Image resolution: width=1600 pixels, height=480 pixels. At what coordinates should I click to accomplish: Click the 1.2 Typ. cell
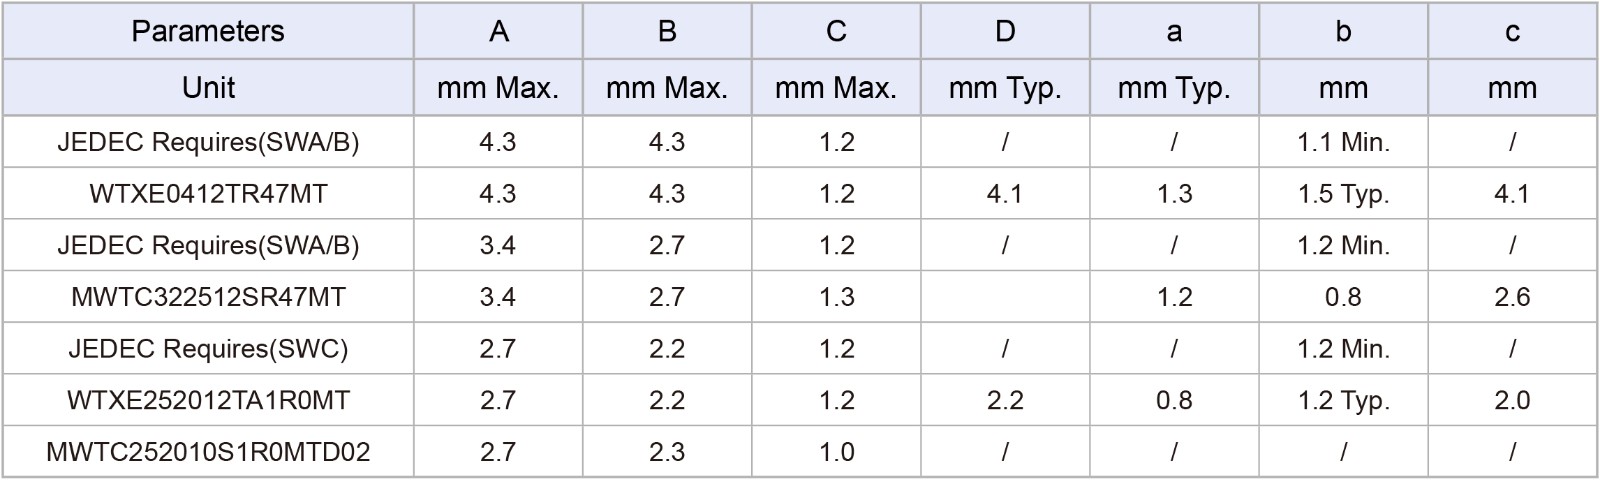tap(1343, 401)
